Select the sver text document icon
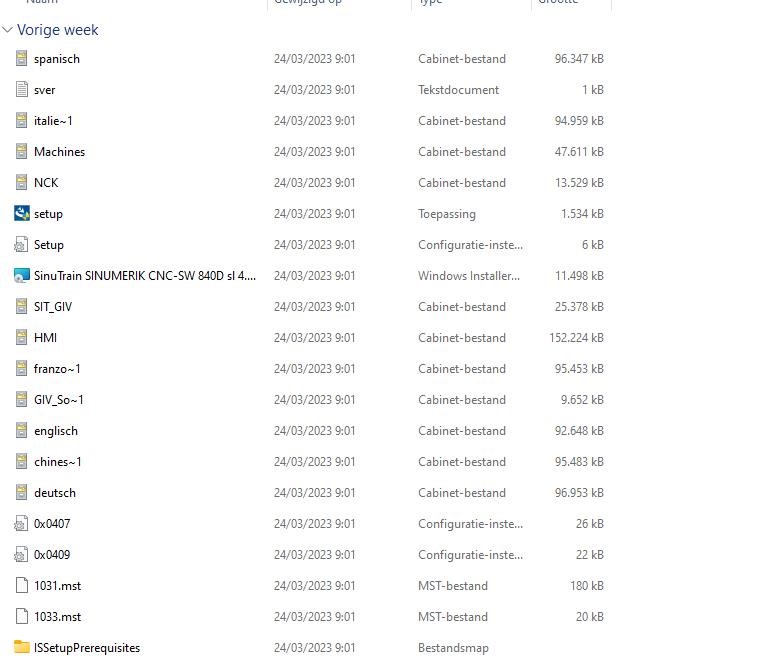The width and height of the screenshot is (768, 666). (x=22, y=90)
